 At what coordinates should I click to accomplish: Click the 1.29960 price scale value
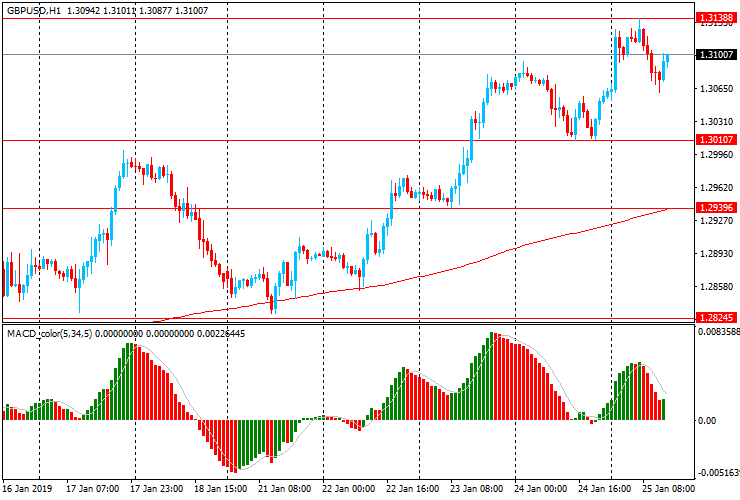716,154
